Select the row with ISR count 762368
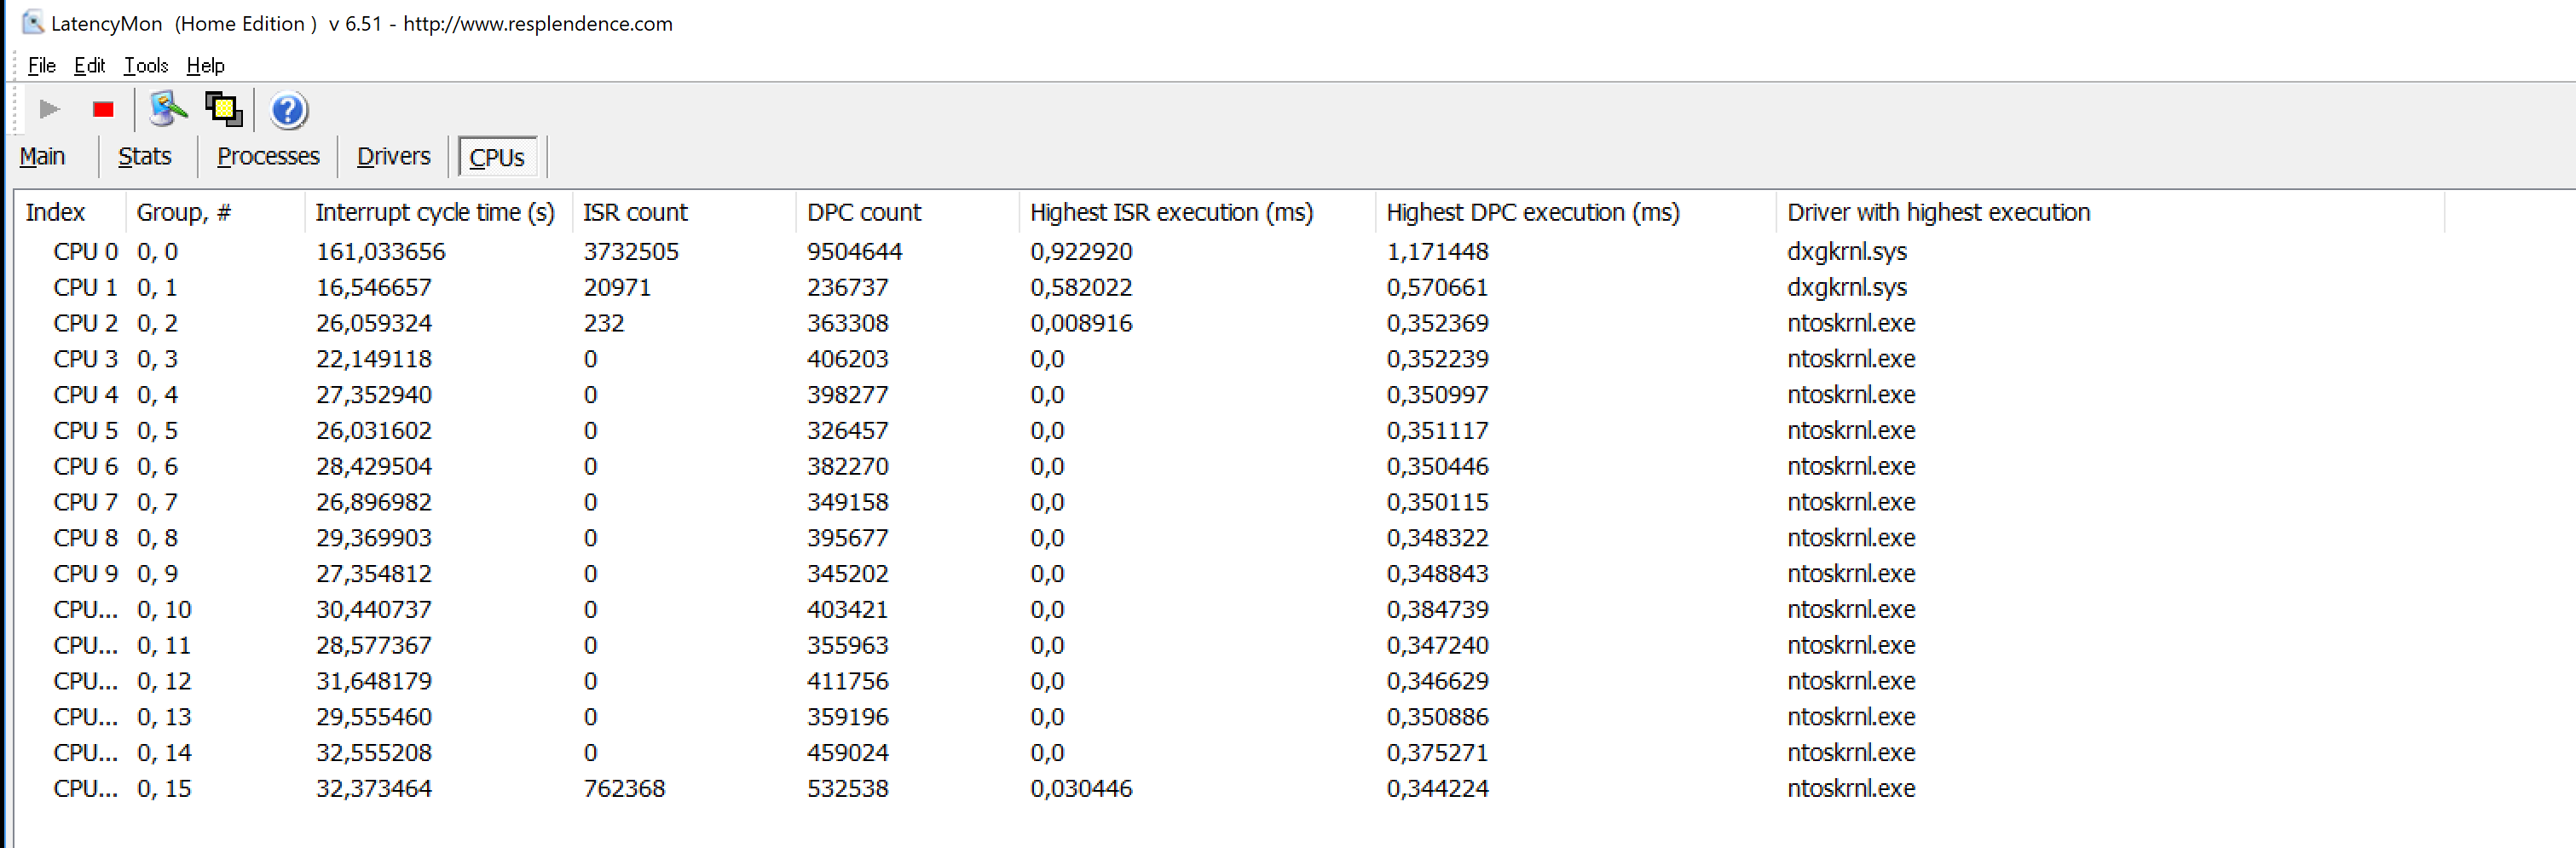This screenshot has width=2576, height=848. pos(624,789)
